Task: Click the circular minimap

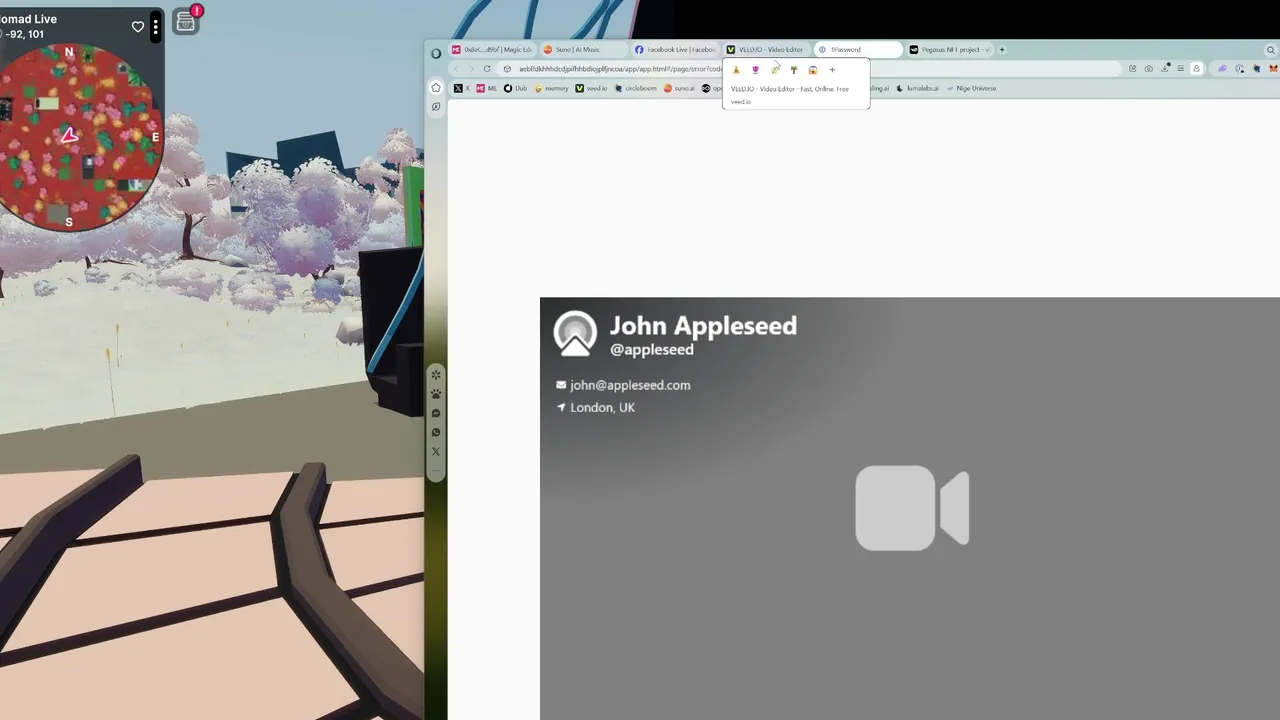Action: [80, 136]
